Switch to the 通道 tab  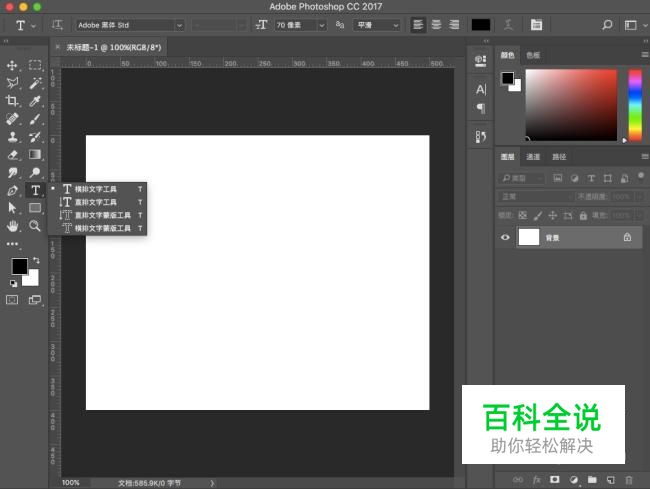coord(533,157)
